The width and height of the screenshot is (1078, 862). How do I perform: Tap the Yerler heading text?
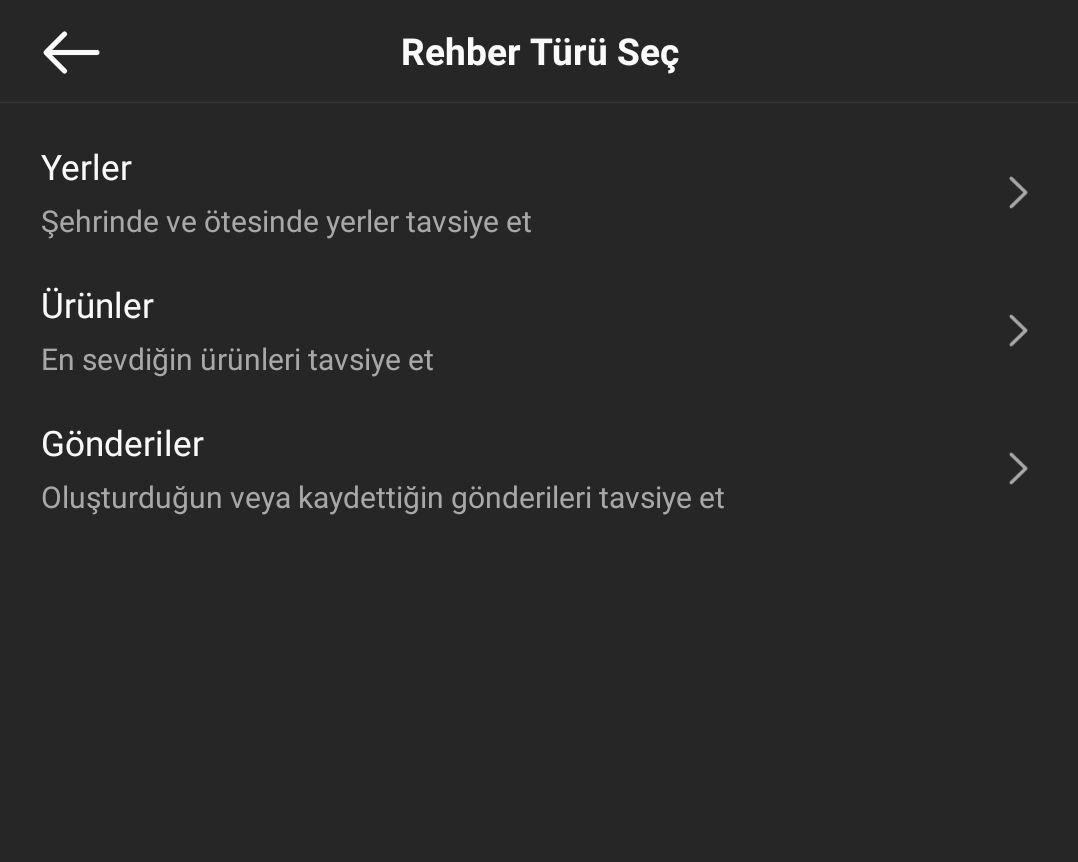[86, 168]
